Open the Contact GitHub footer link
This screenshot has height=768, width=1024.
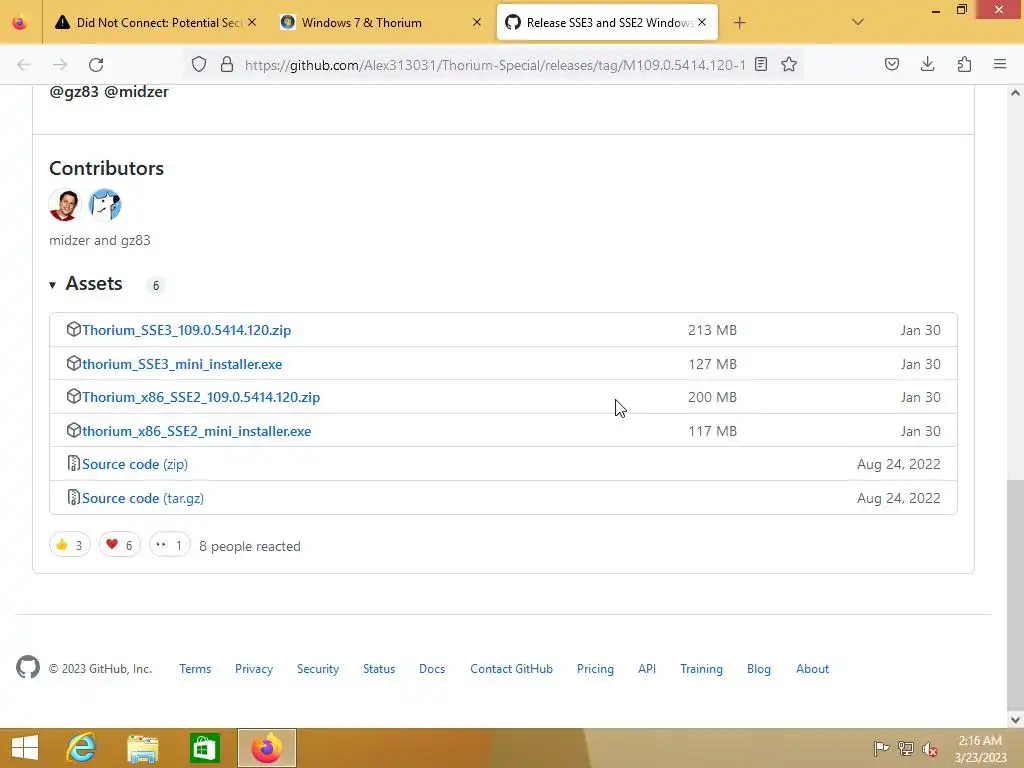coord(511,669)
